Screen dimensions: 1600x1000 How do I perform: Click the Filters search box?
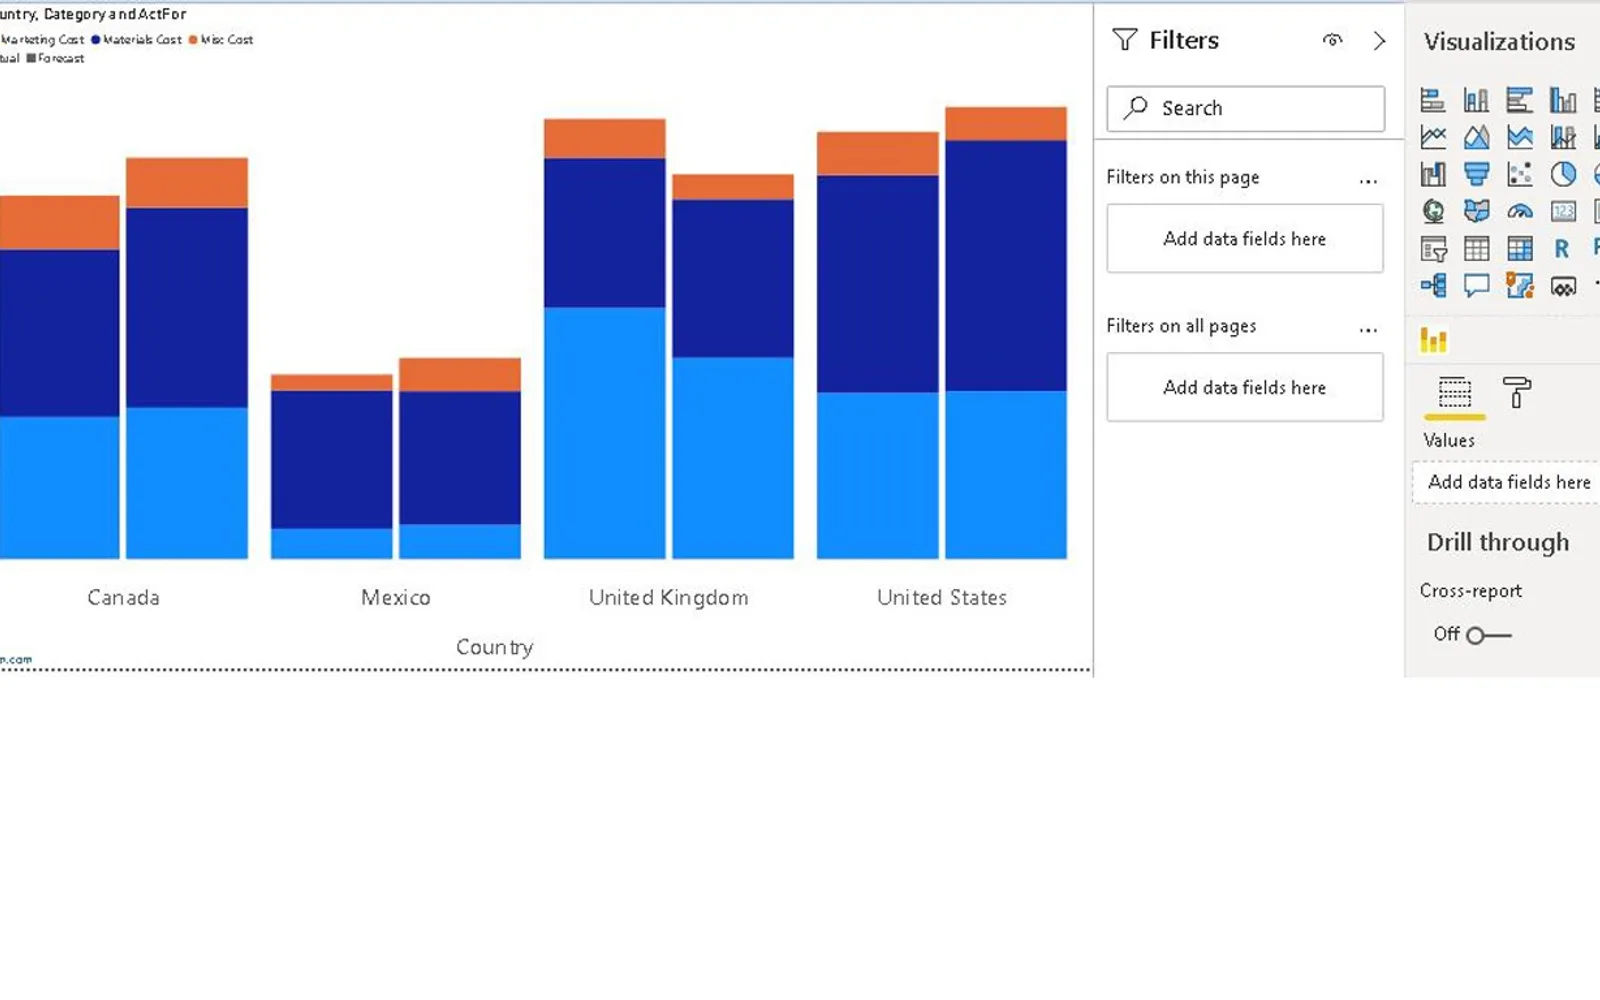click(x=1245, y=108)
